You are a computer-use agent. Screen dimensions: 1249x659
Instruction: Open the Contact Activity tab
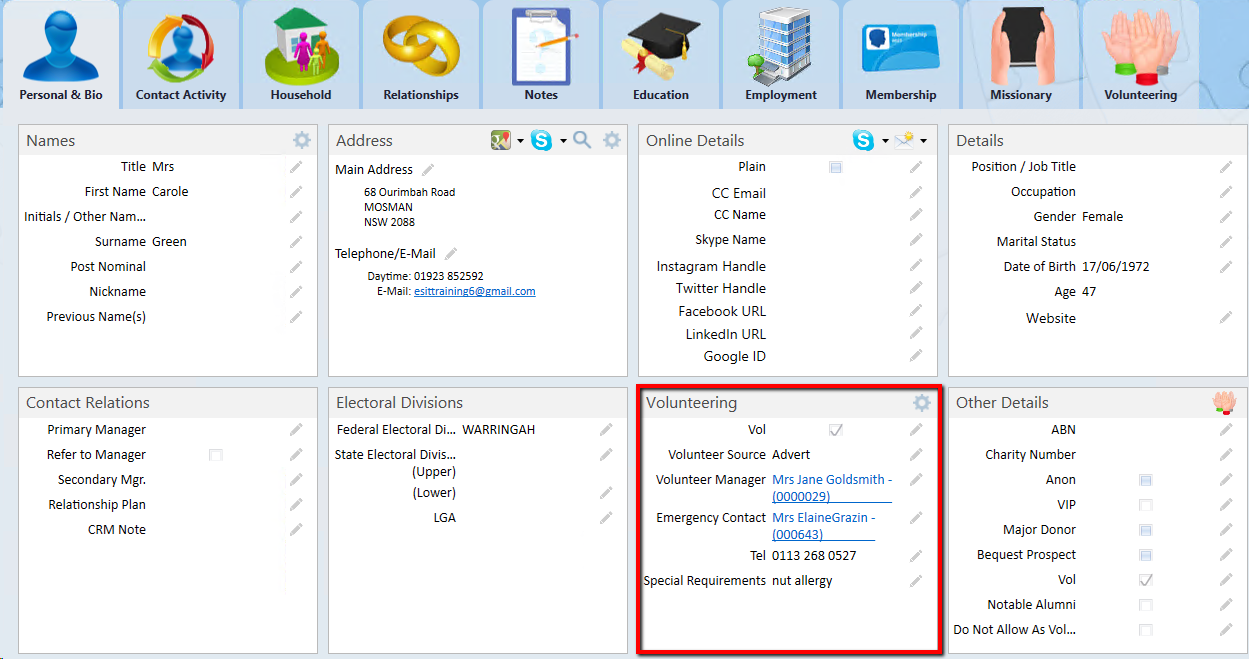pyautogui.click(x=181, y=55)
